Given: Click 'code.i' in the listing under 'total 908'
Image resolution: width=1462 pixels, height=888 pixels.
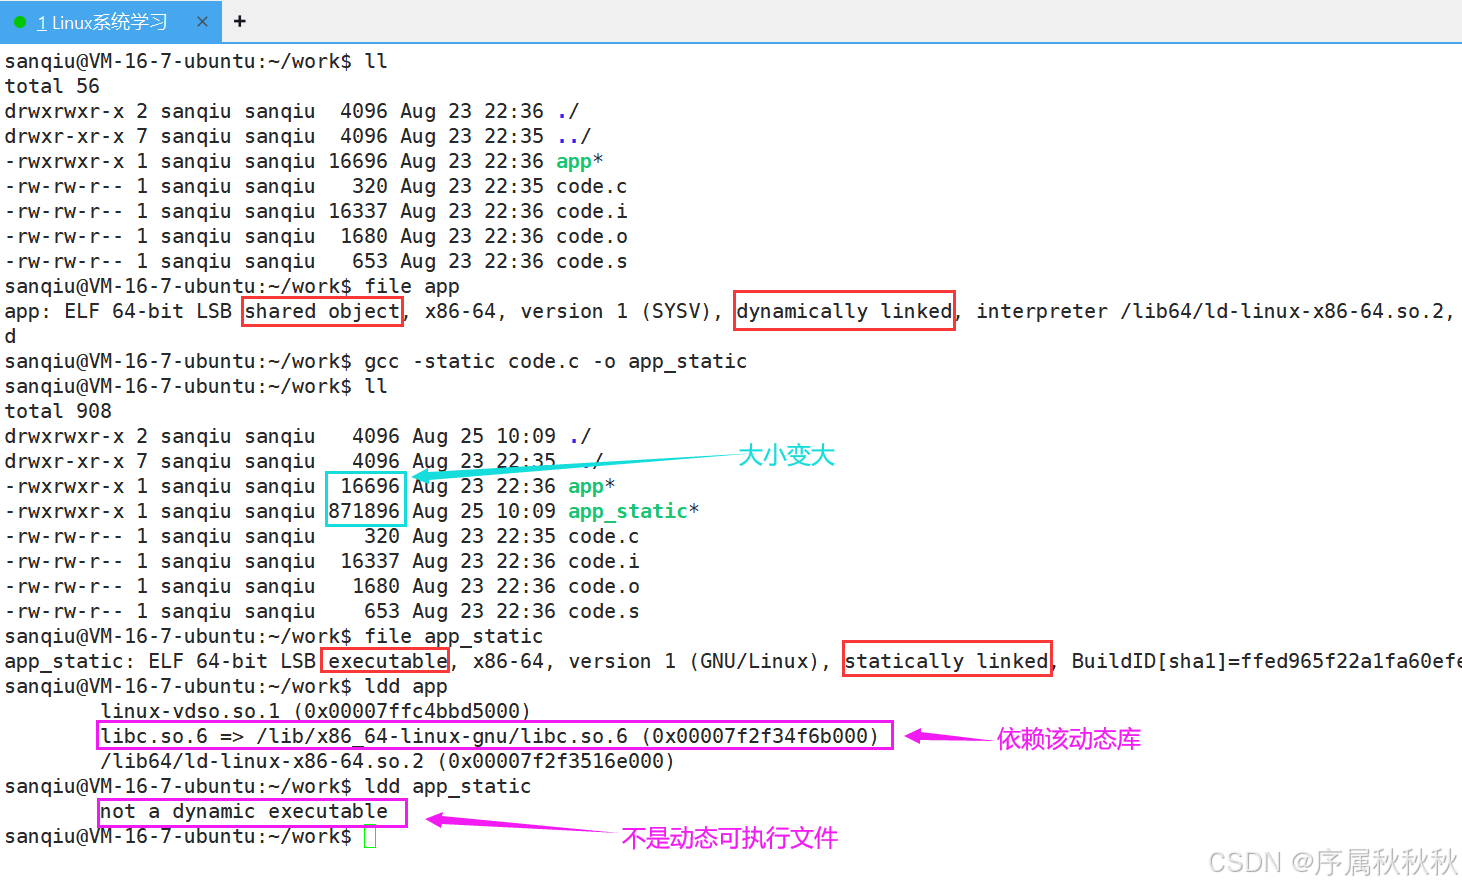Looking at the screenshot, I should [604, 561].
